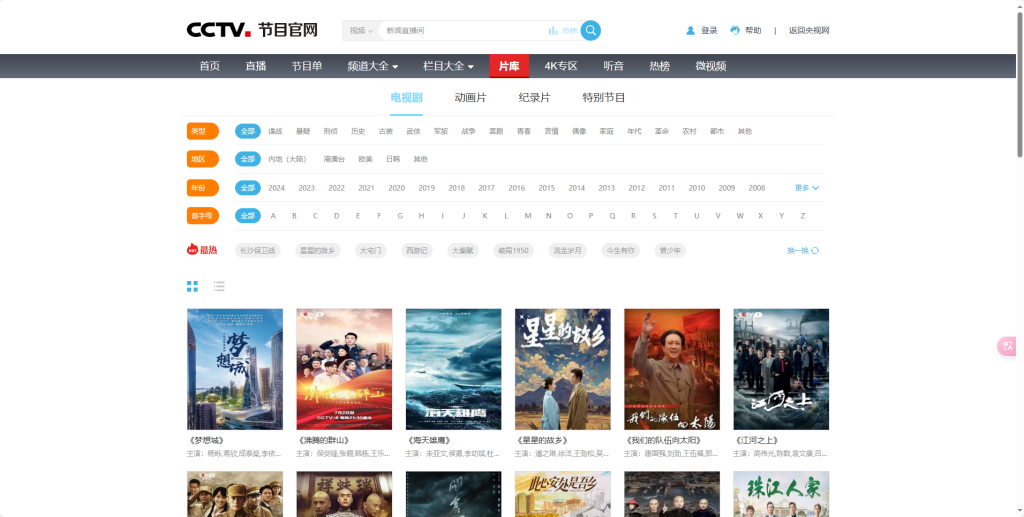Open hot tag 西游记
The height and width of the screenshot is (517, 1024).
click(x=417, y=251)
